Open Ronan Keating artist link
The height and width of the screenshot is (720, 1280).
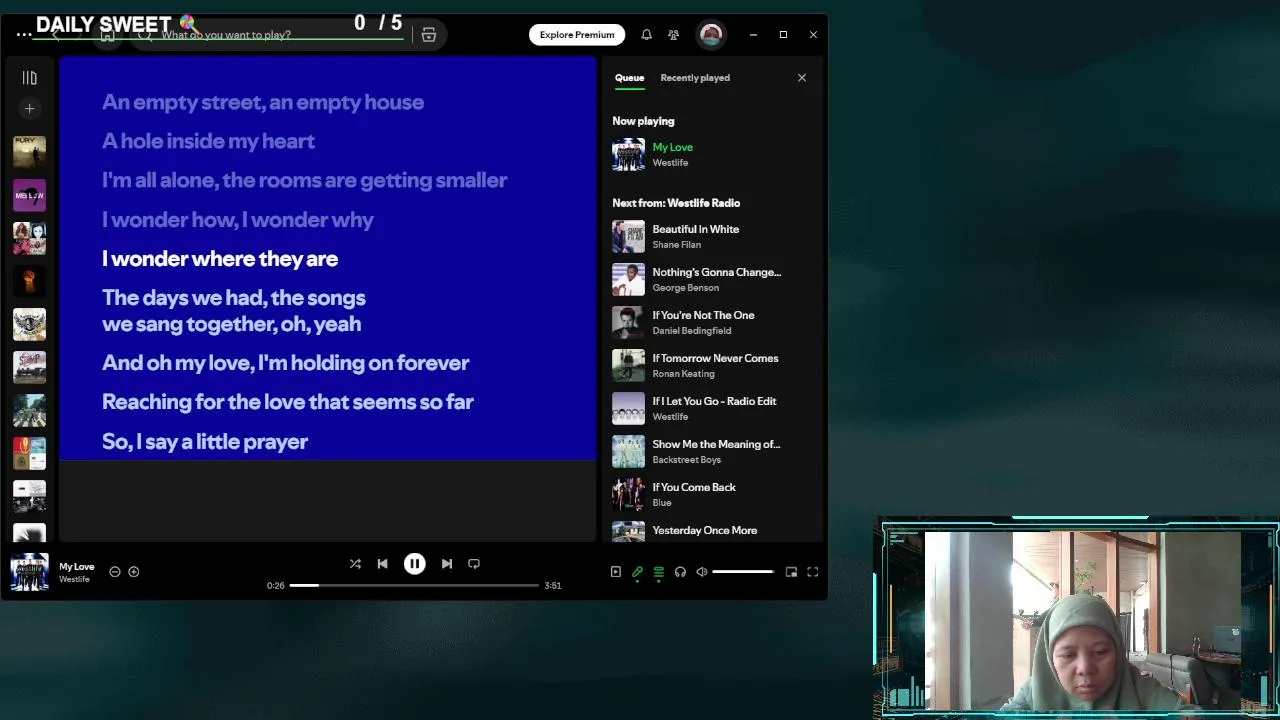point(683,374)
